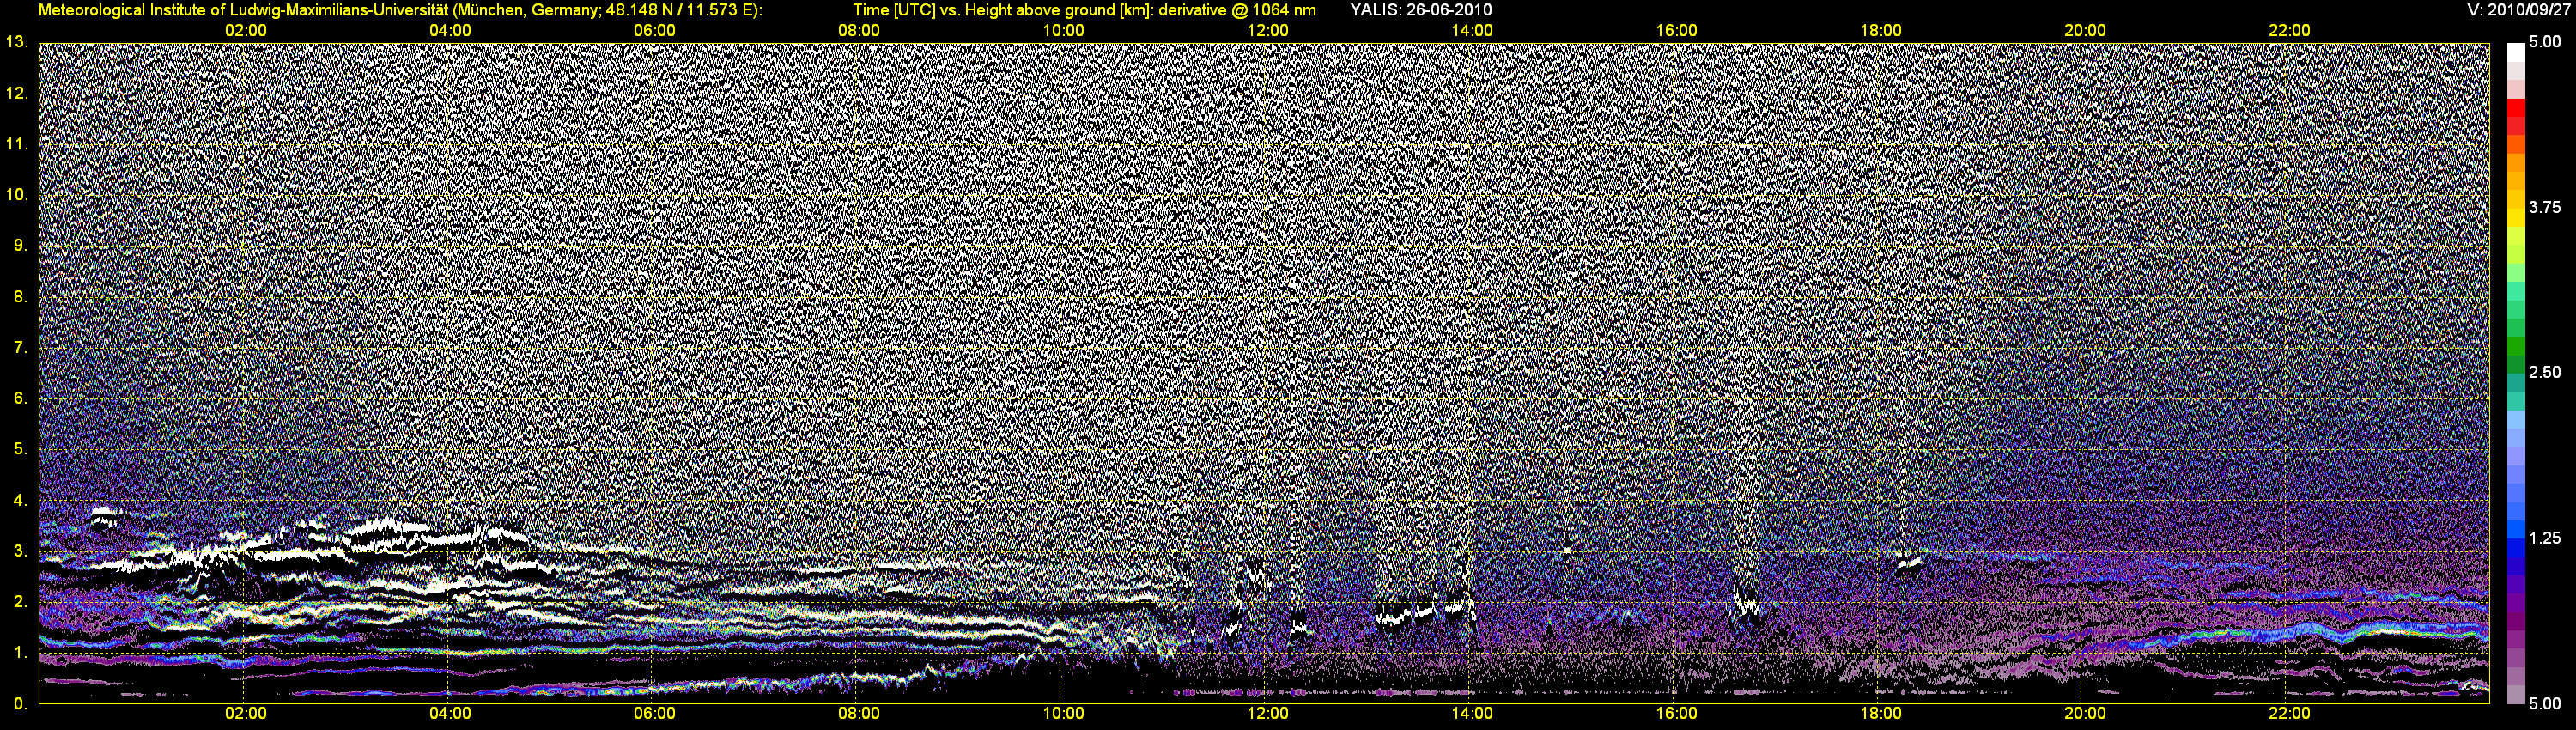Viewport: 2576px width, 730px height.
Task: Click the 13. height axis label
Action: click(x=16, y=42)
